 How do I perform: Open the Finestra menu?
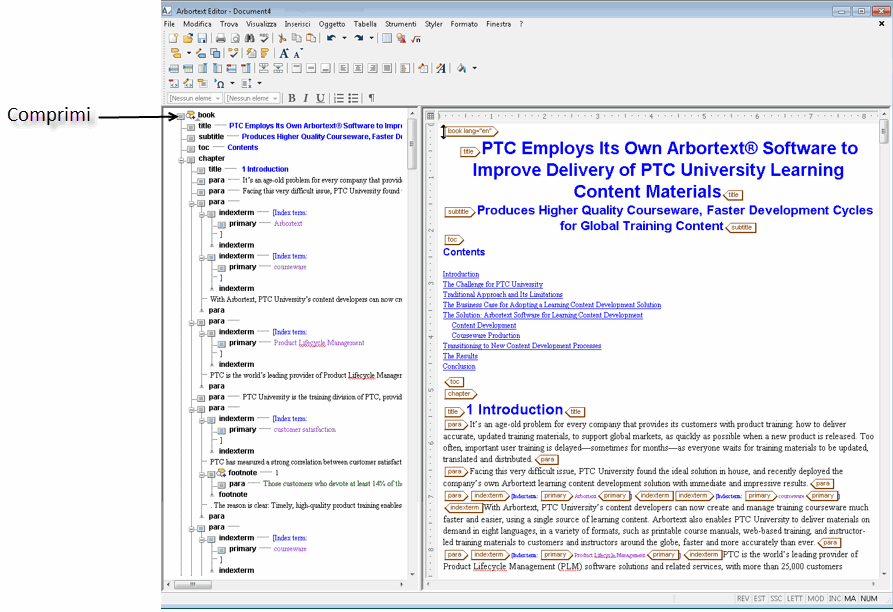pos(498,24)
